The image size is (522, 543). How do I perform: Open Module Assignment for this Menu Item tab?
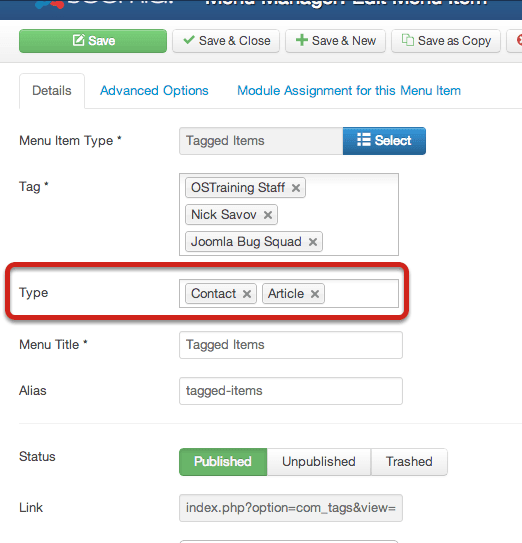point(349,91)
